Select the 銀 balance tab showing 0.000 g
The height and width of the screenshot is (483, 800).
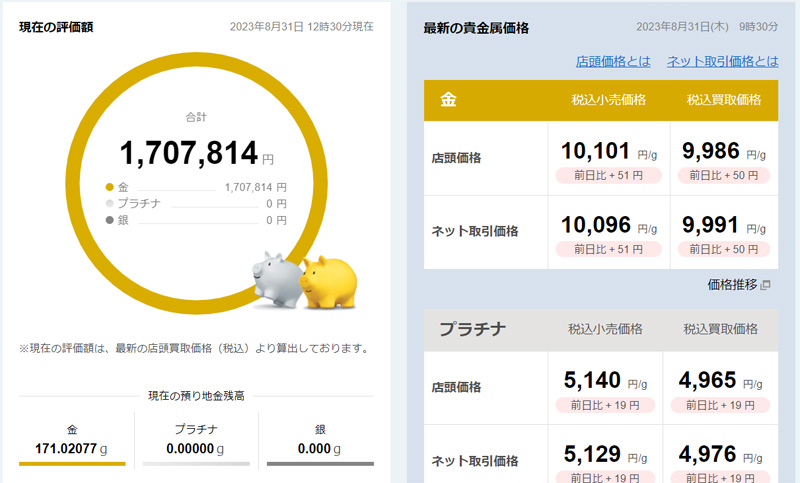tap(320, 441)
